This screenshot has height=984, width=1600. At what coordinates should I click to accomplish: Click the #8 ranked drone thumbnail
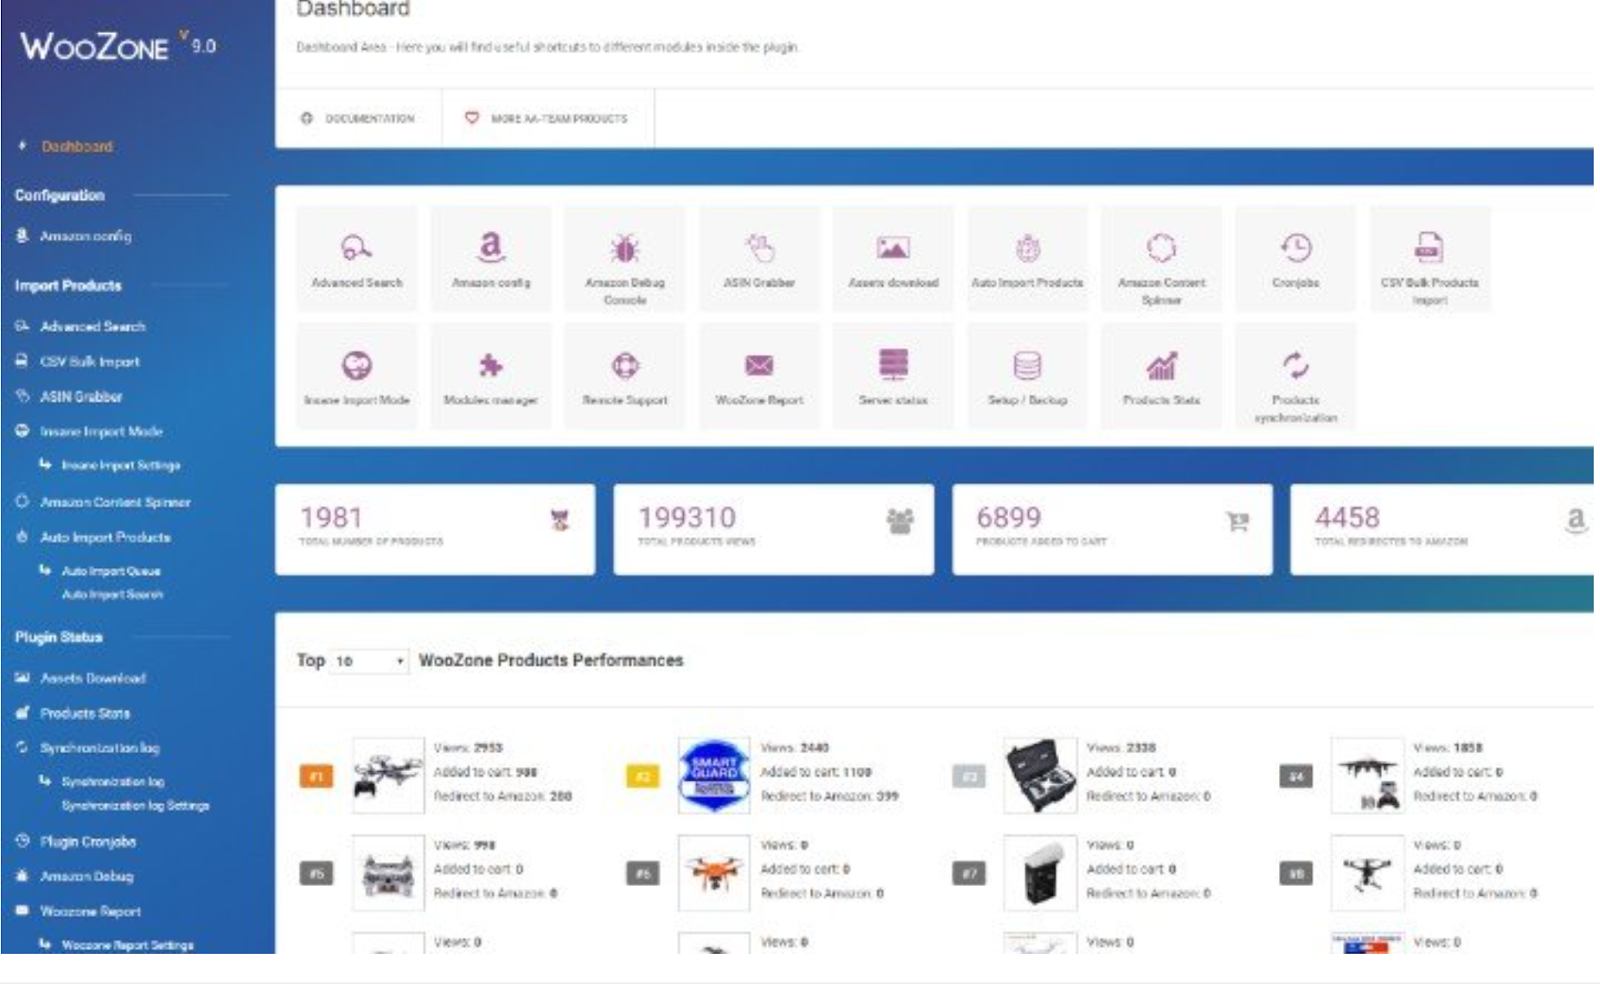[x=1367, y=873]
